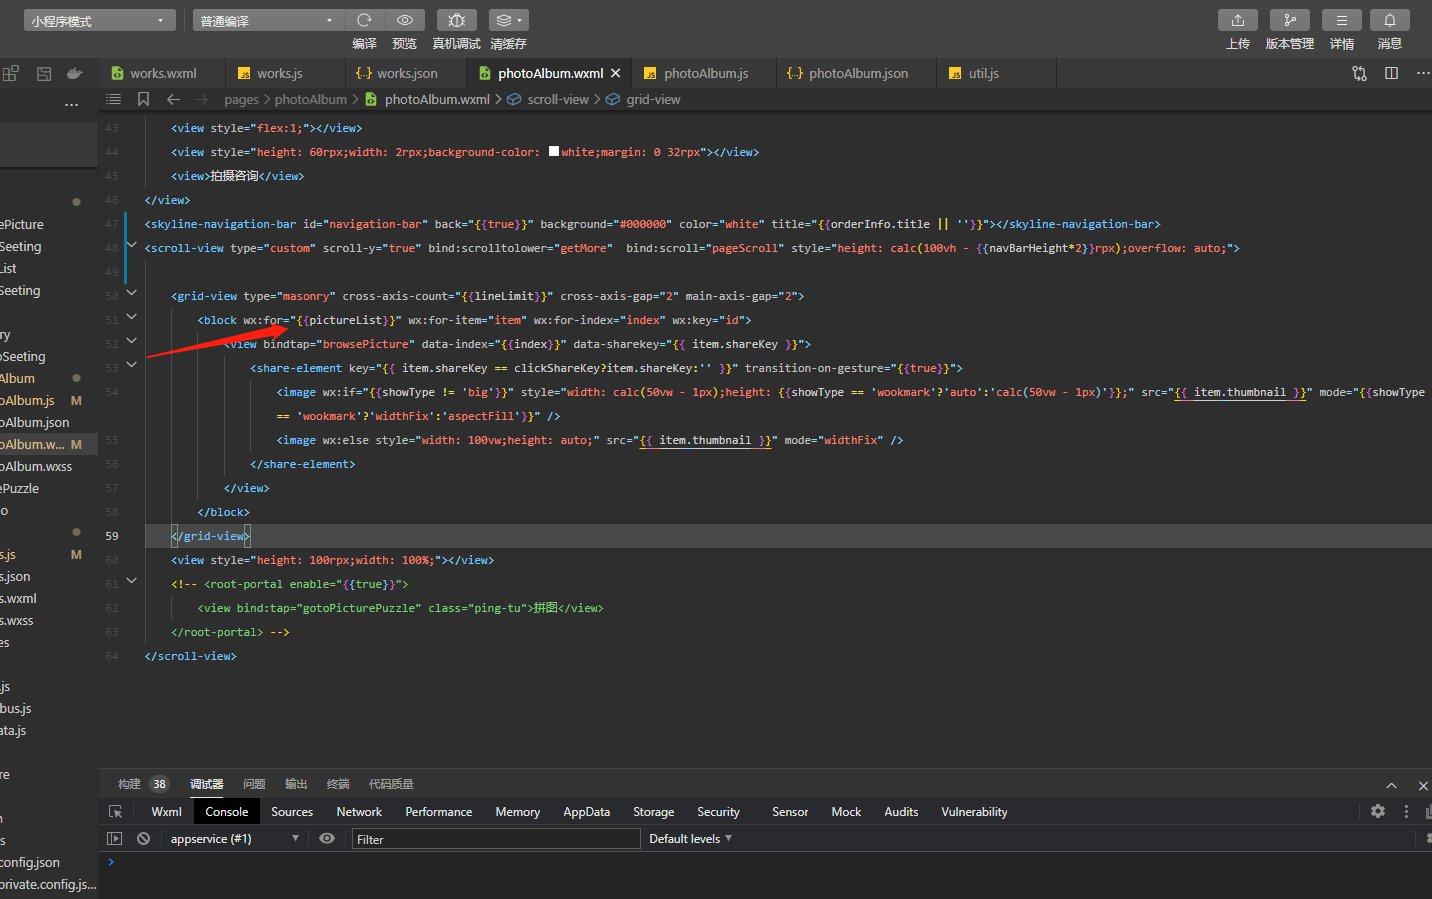Open the 代码质量 code quality tab

(x=391, y=784)
